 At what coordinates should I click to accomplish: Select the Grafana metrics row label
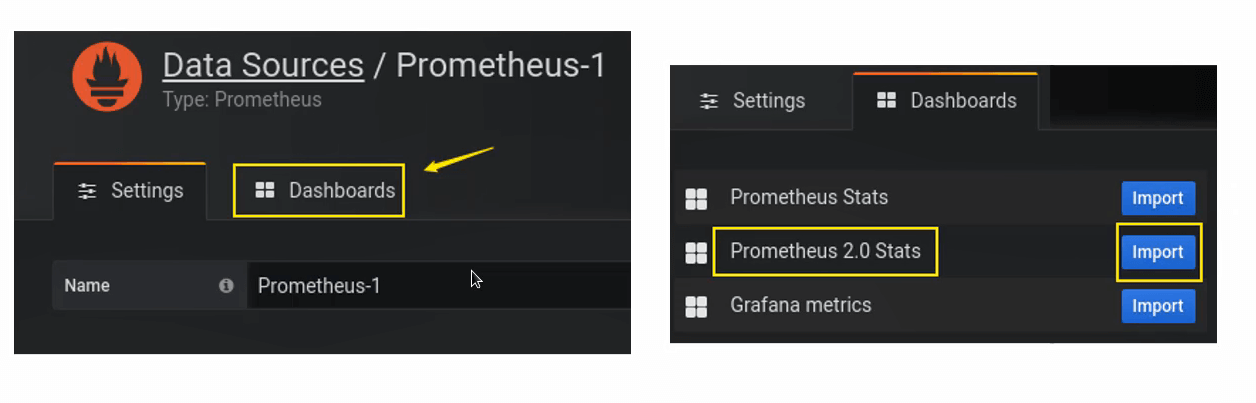801,305
